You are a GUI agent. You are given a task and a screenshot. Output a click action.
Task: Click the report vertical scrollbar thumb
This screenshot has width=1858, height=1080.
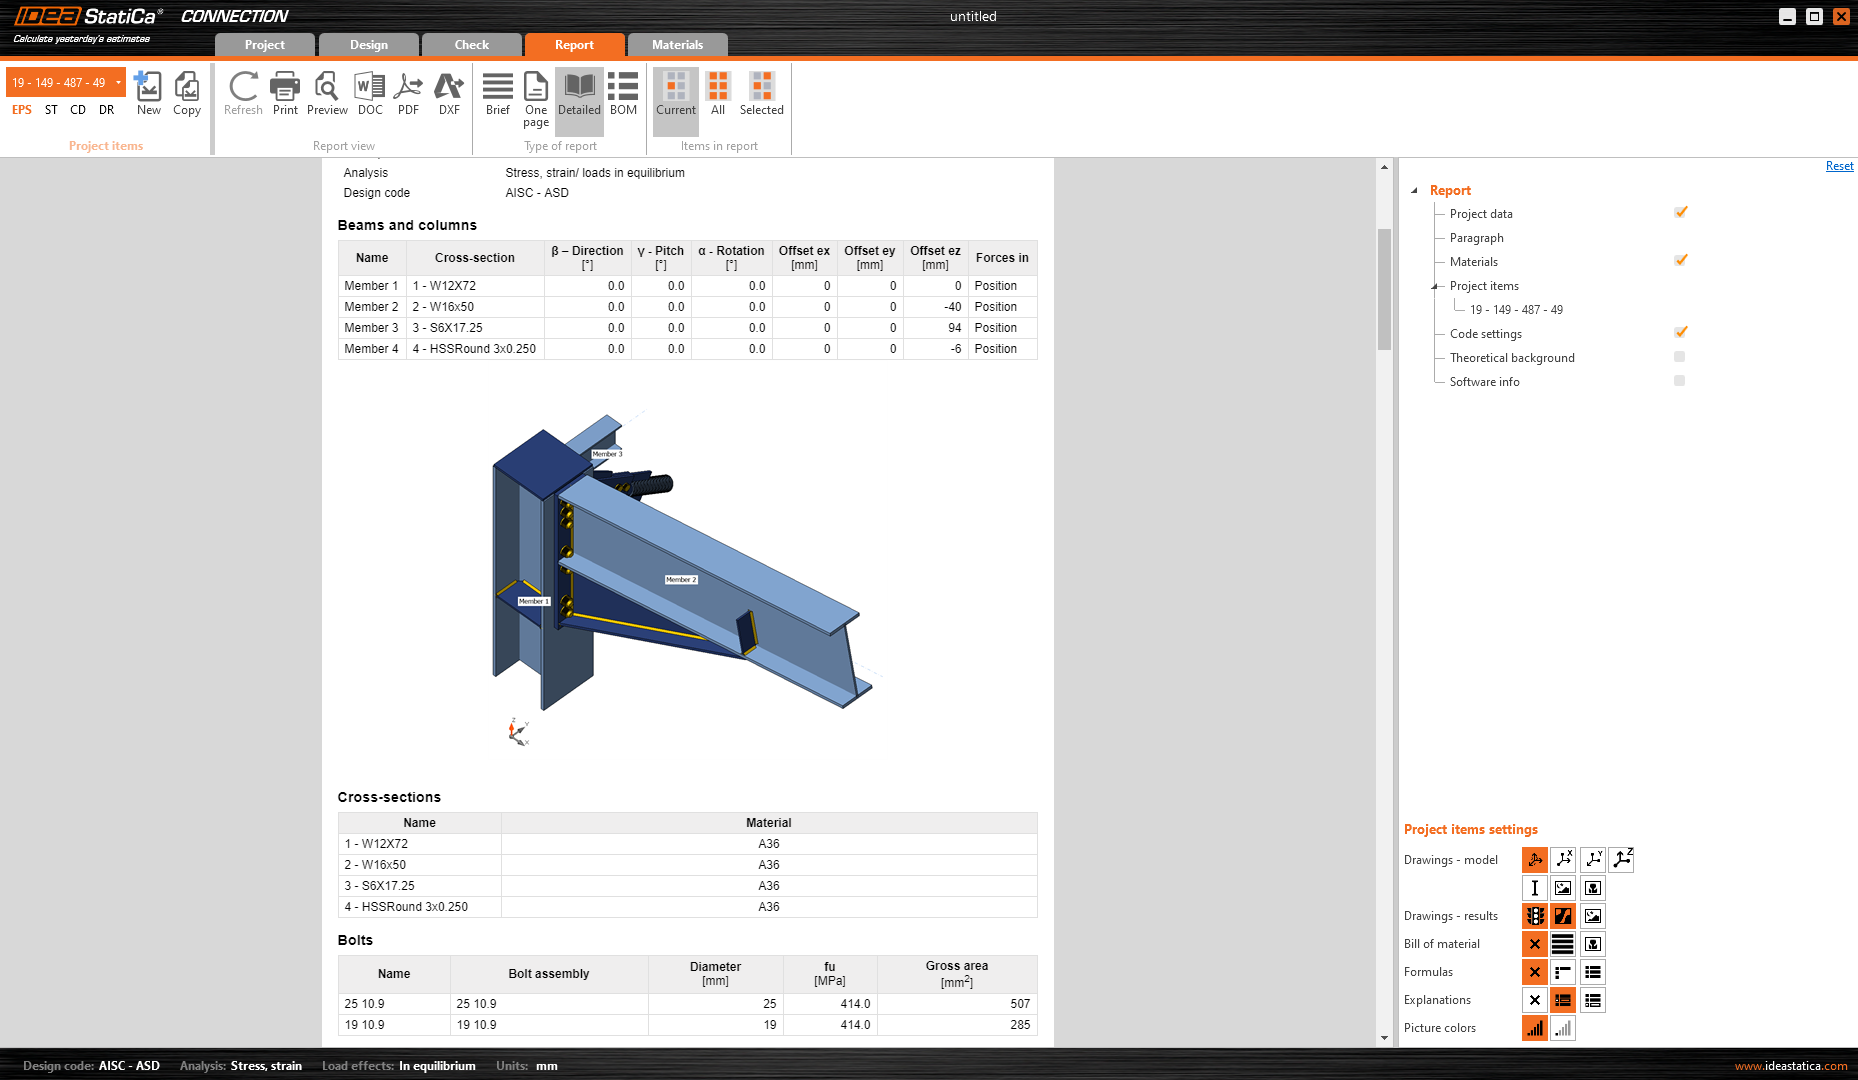pos(1384,290)
